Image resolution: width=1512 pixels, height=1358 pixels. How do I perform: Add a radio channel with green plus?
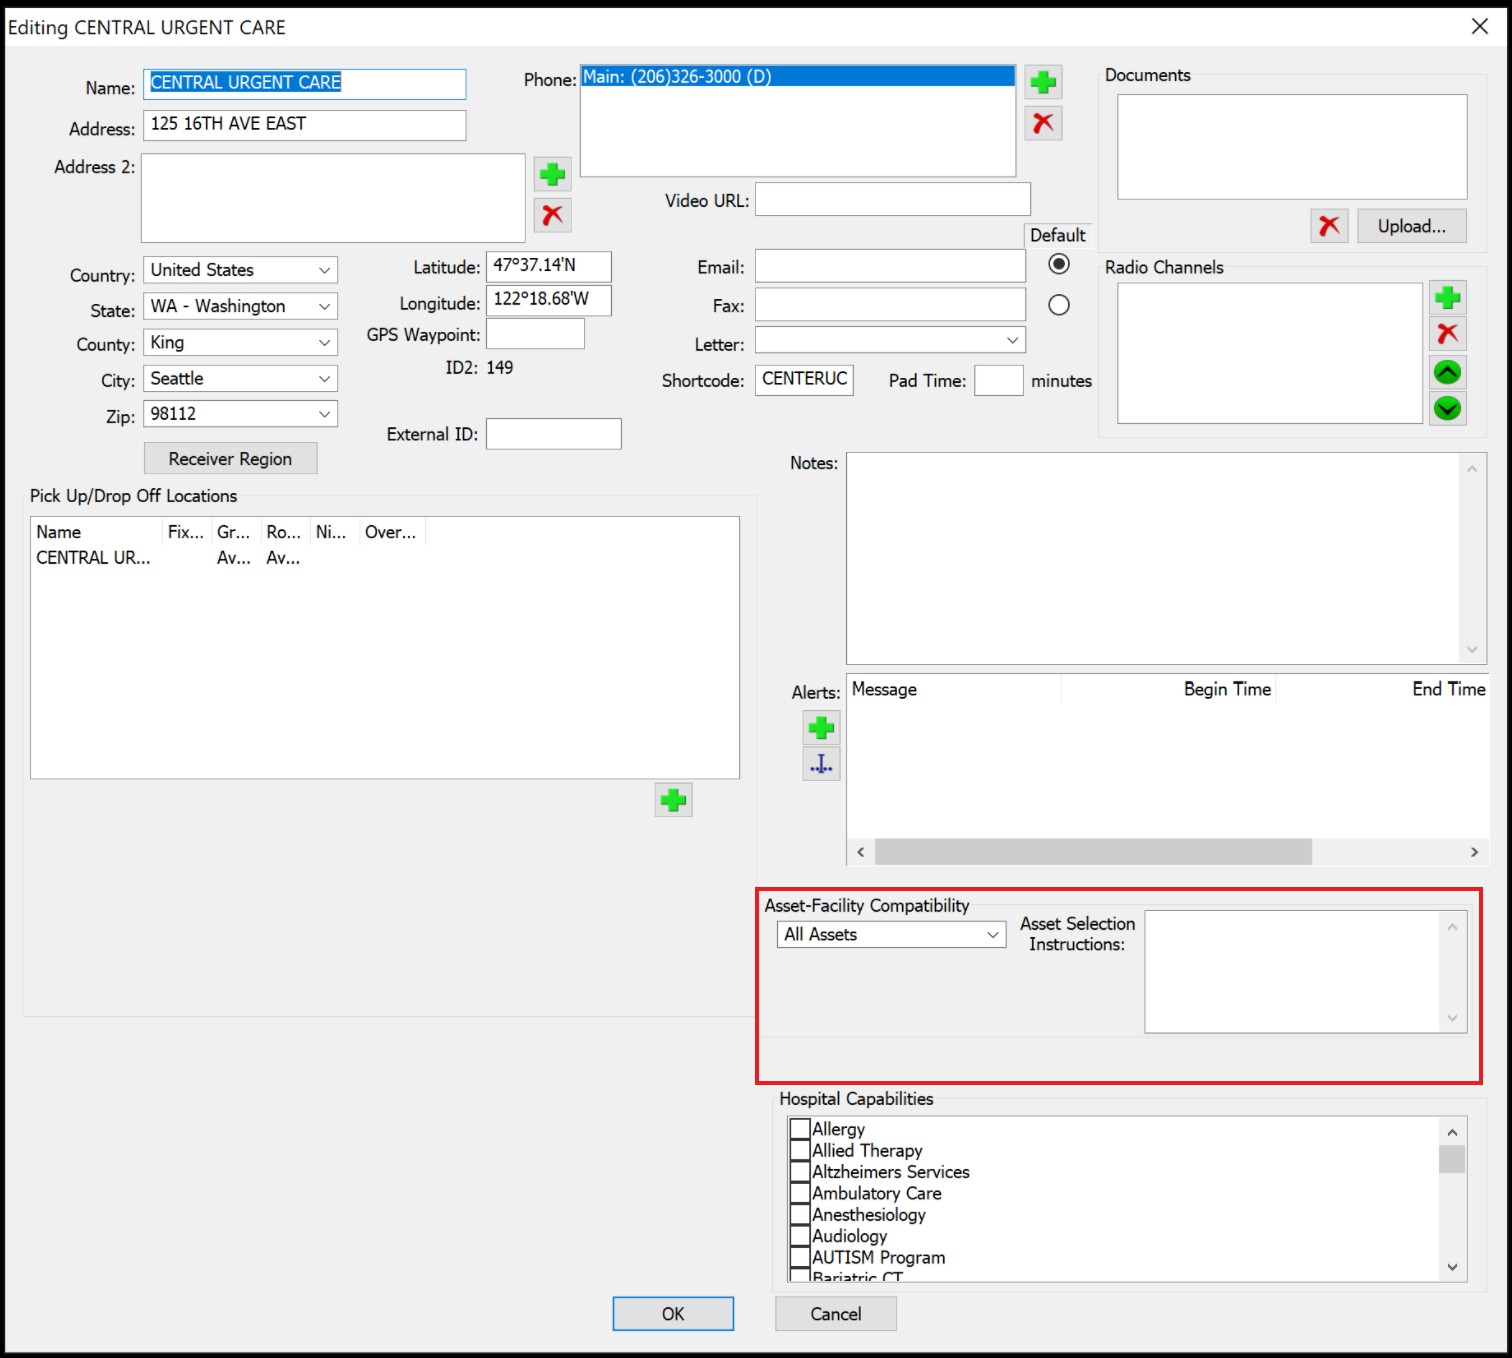pyautogui.click(x=1447, y=298)
